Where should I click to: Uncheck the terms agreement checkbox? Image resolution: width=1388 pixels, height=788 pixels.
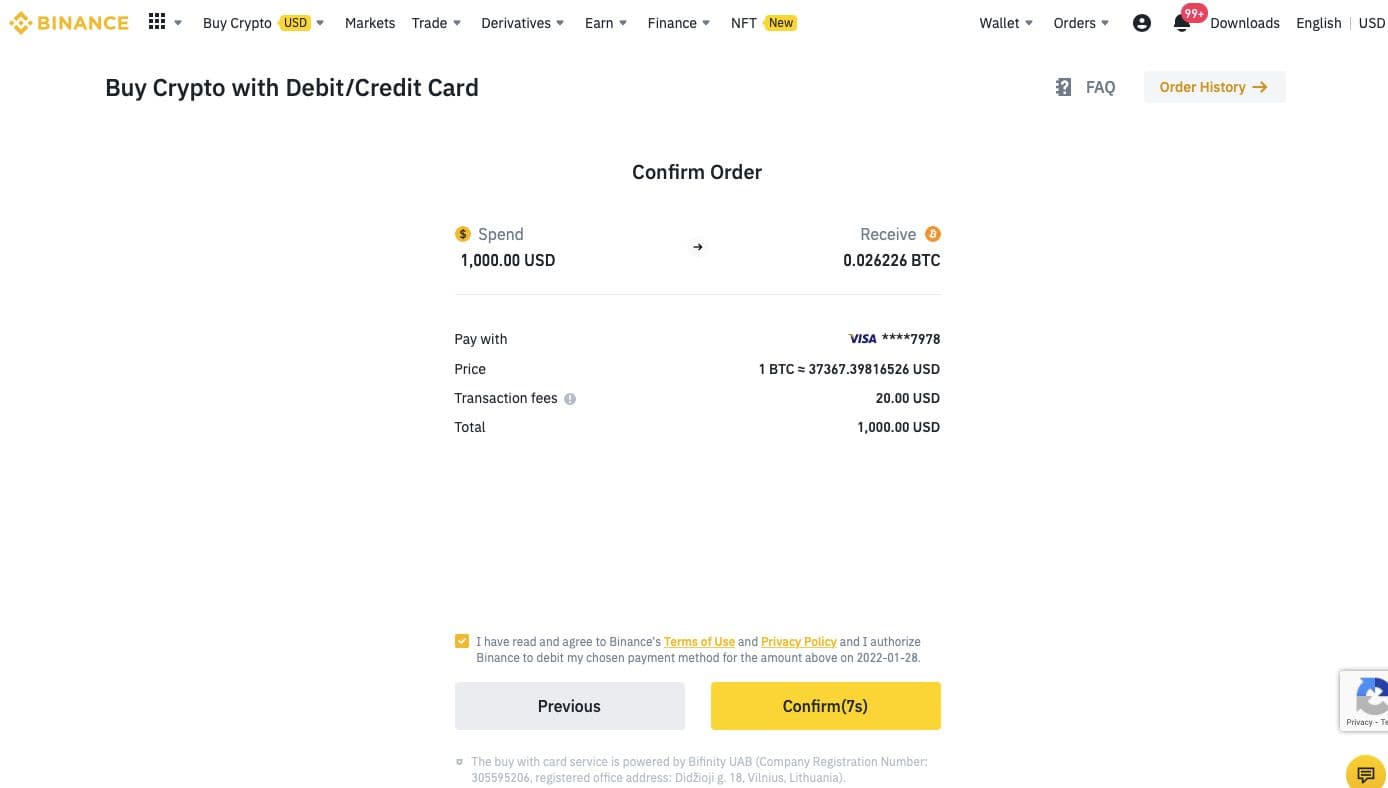[x=462, y=642]
